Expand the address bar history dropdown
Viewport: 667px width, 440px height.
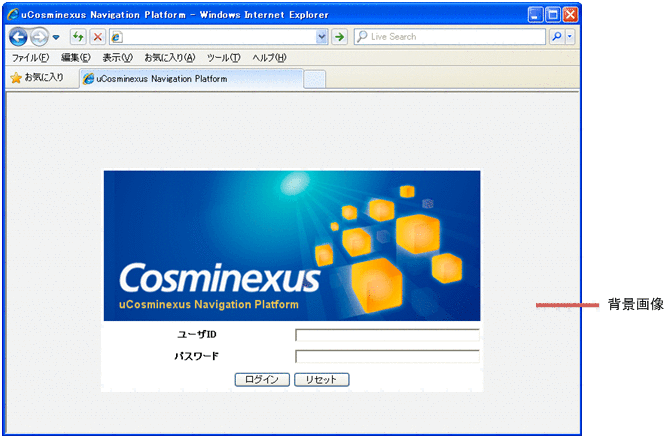pos(322,37)
